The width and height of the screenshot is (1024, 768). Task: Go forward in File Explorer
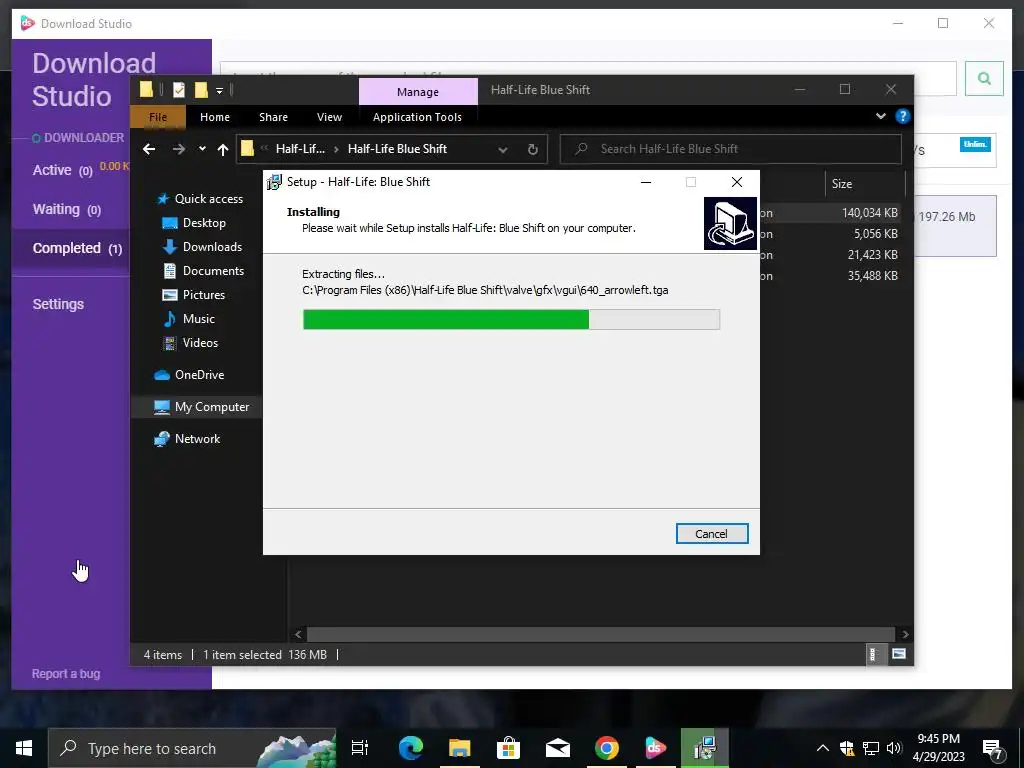[x=179, y=149]
